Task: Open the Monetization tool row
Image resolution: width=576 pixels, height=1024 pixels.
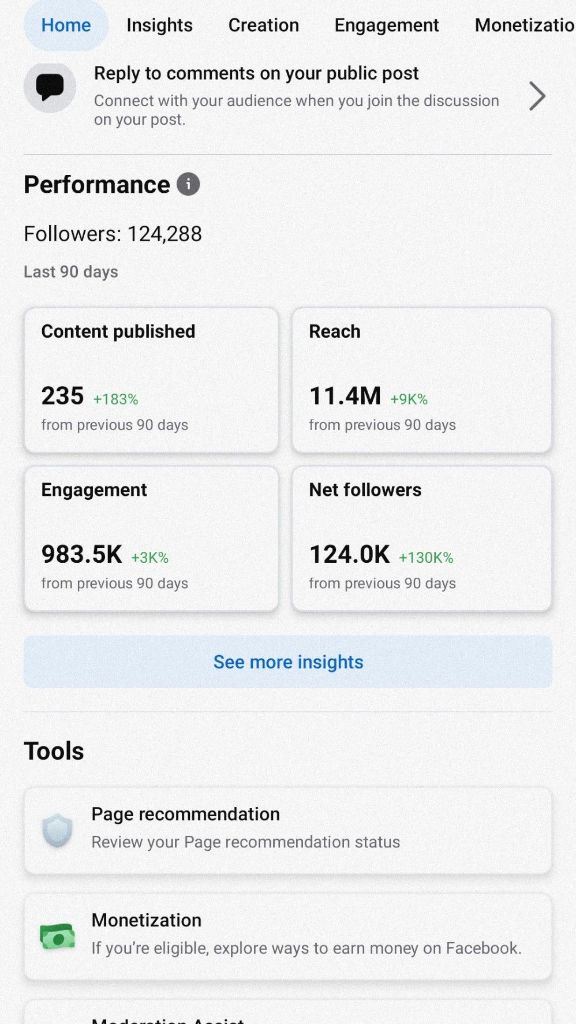Action: (x=288, y=936)
